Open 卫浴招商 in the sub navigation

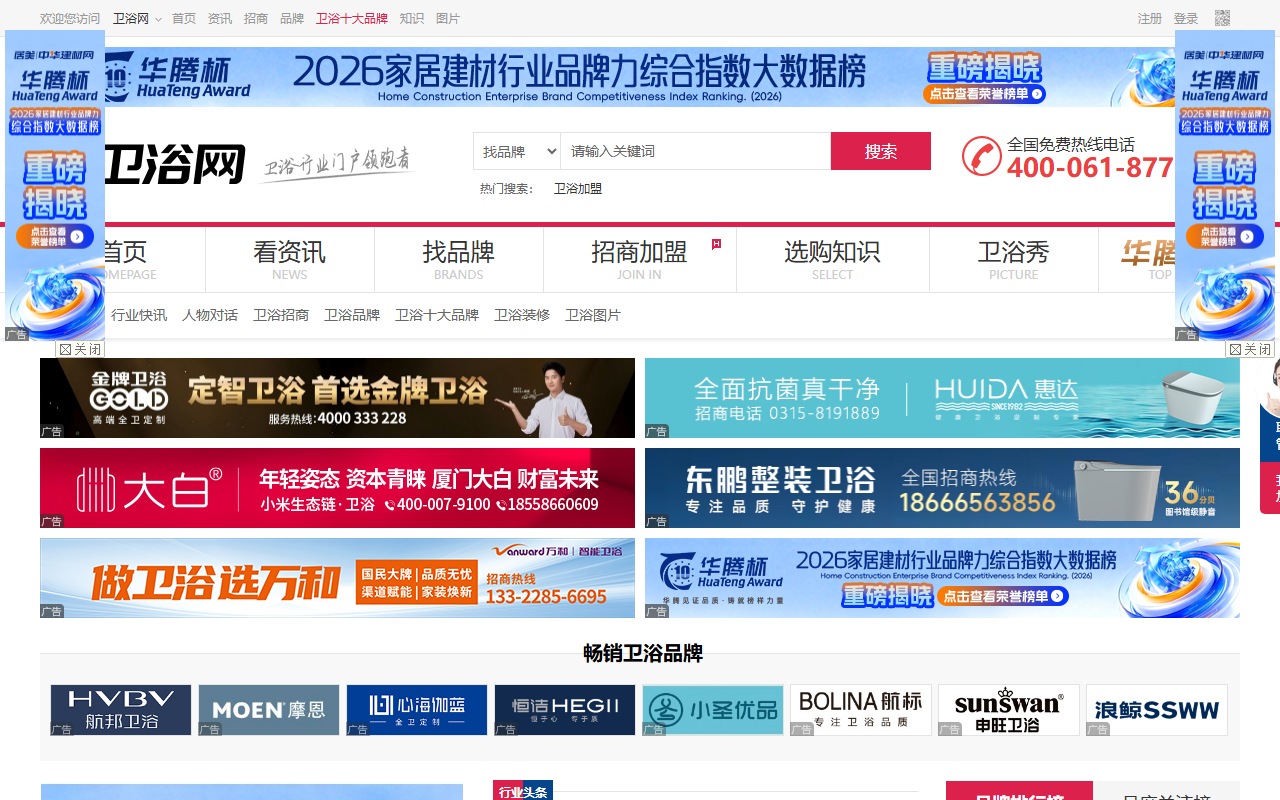pyautogui.click(x=281, y=315)
